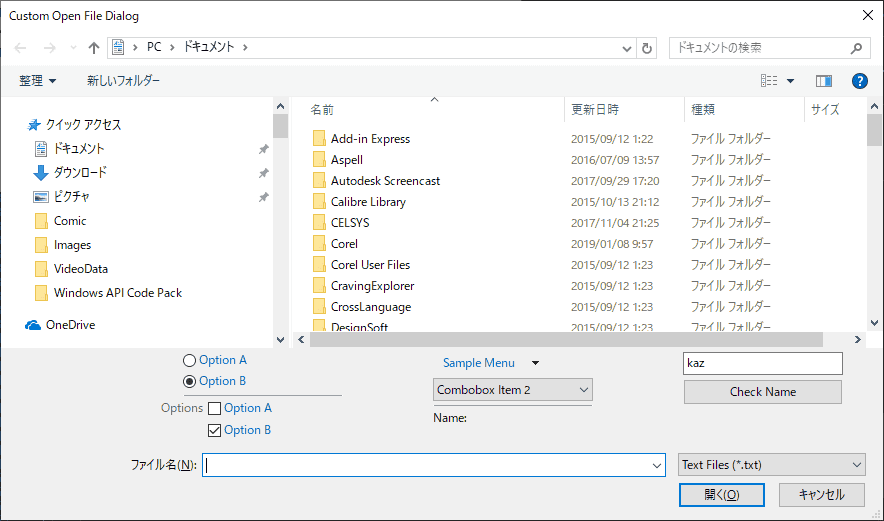Close the Custom Open File Dialog
Viewport: 884px width, 521px height.
(868, 16)
